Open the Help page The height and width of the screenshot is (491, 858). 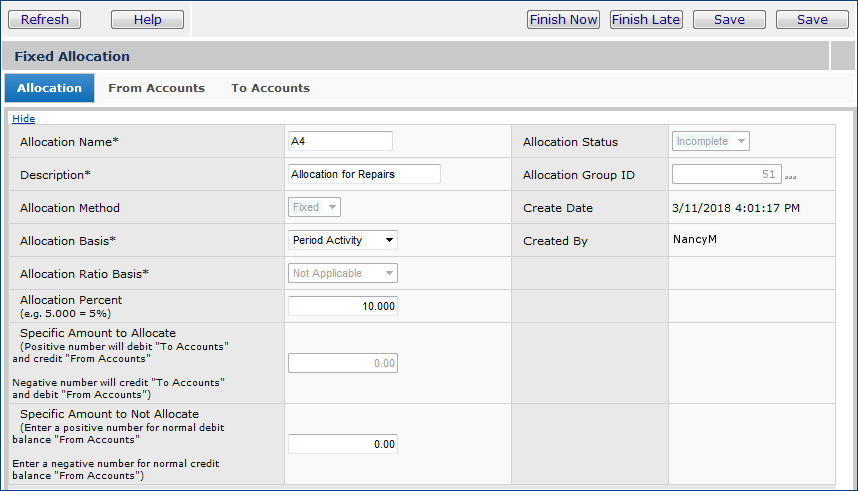pos(147,20)
